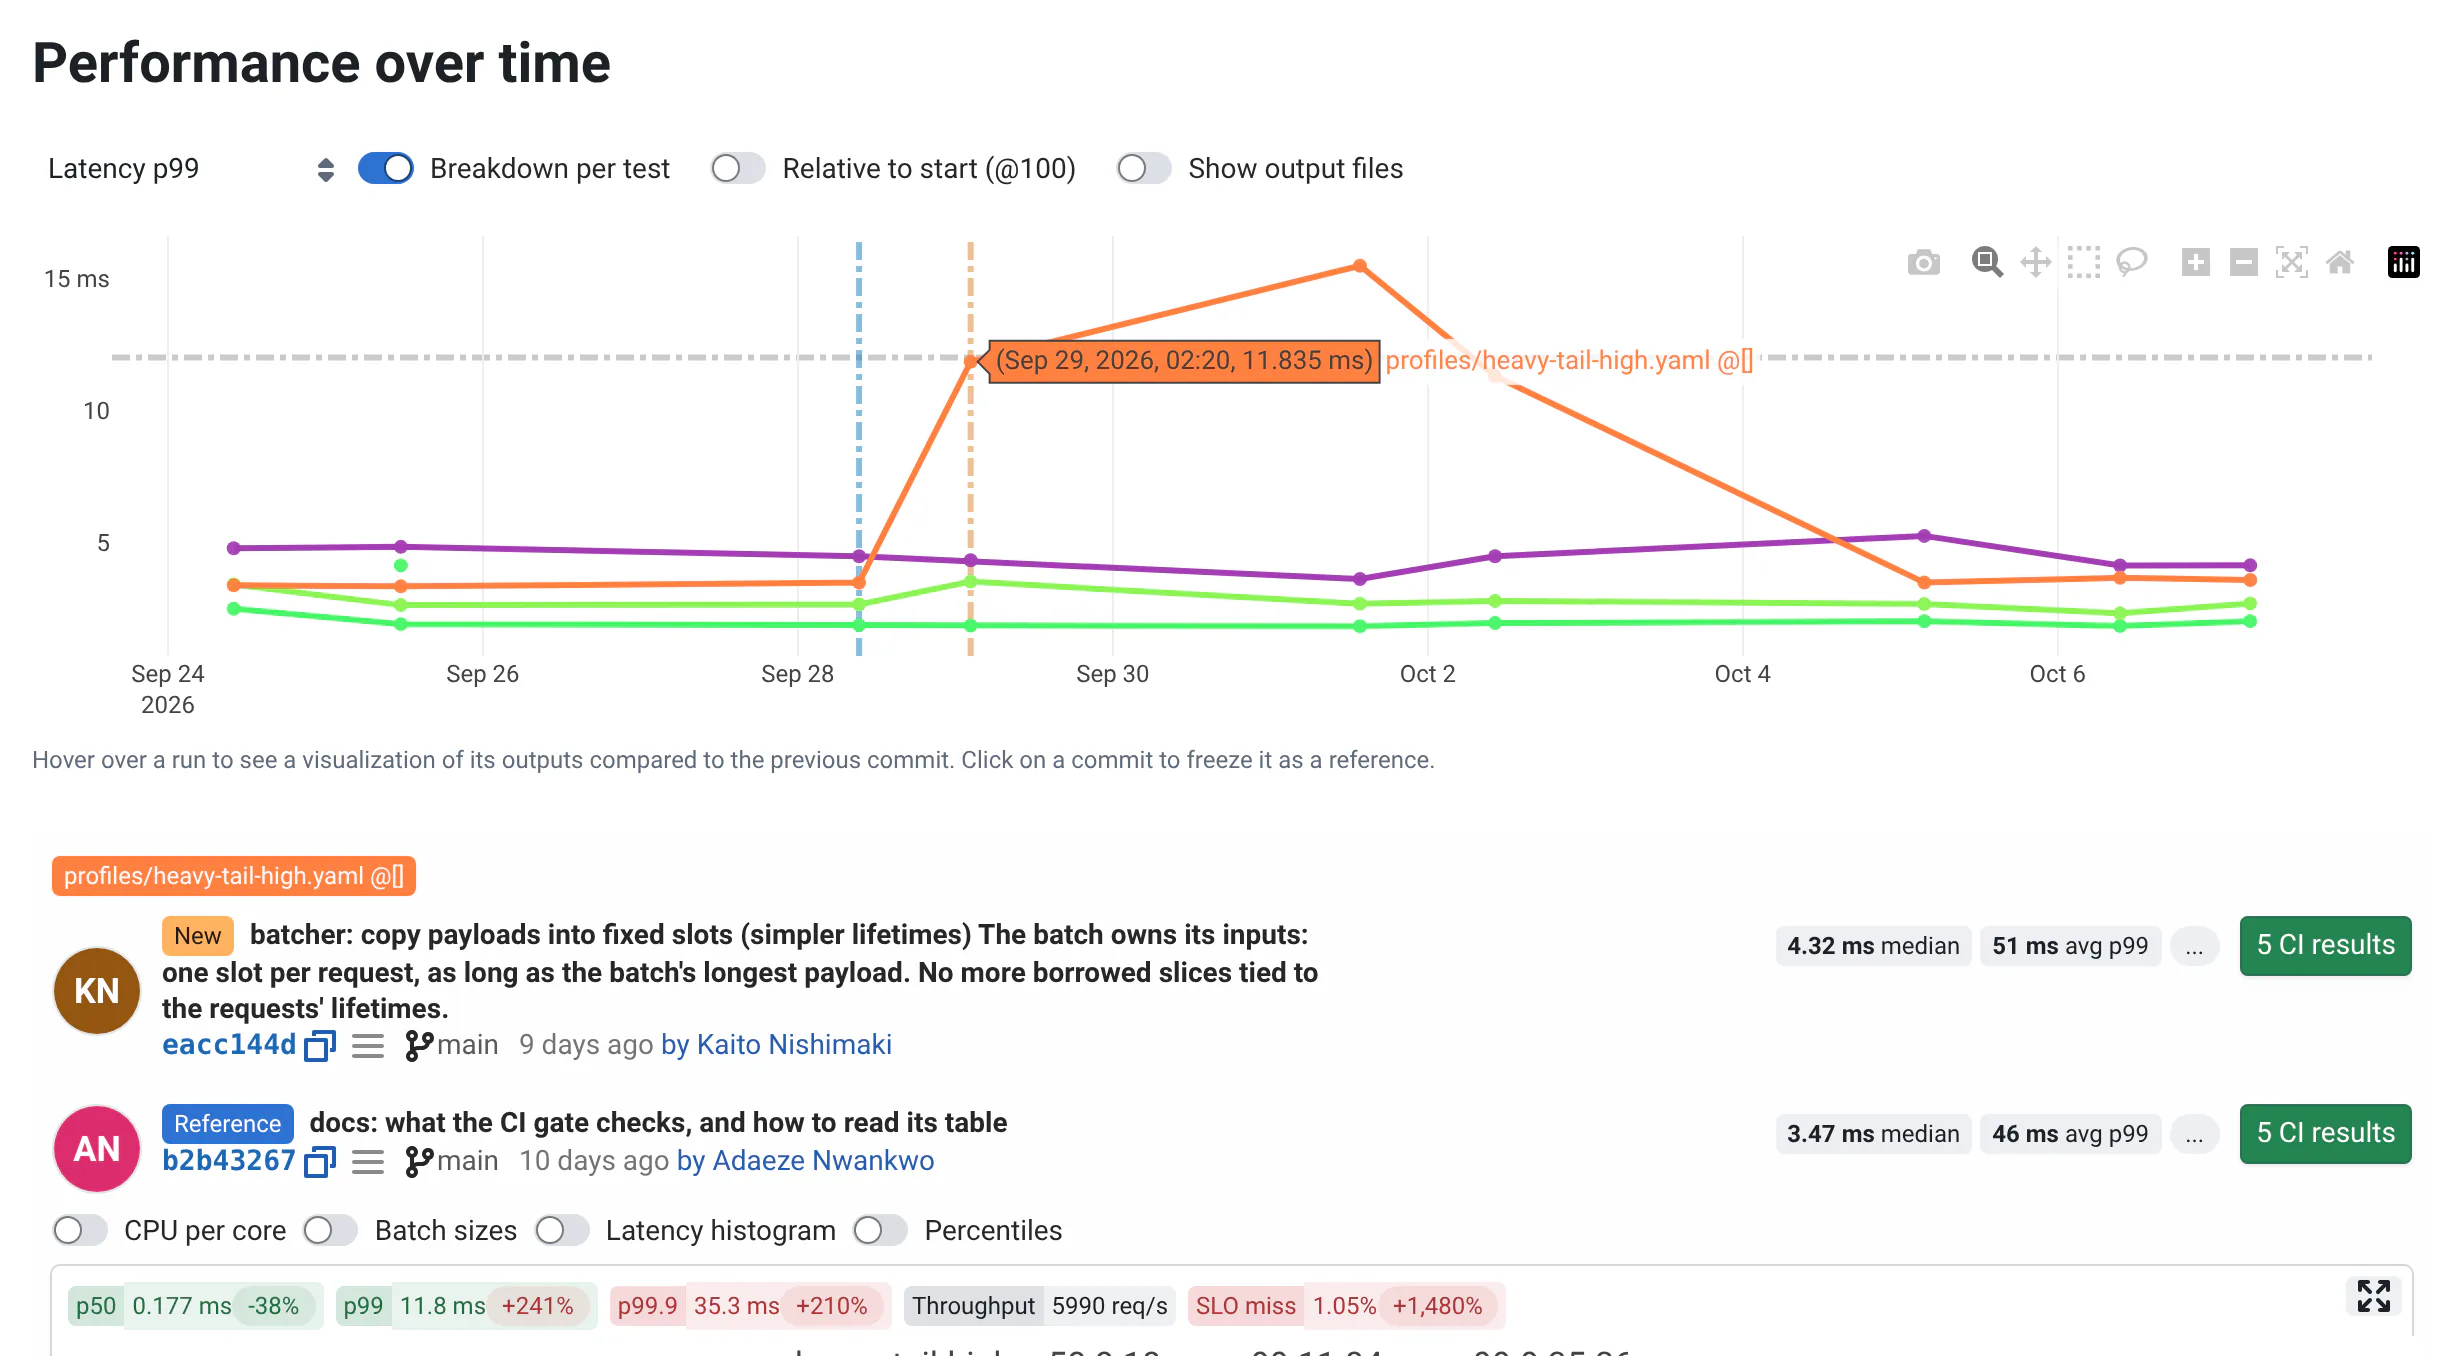Click the 46 ms avg p99 chip
Viewport: 2442px width, 1356px height.
click(x=2070, y=1134)
